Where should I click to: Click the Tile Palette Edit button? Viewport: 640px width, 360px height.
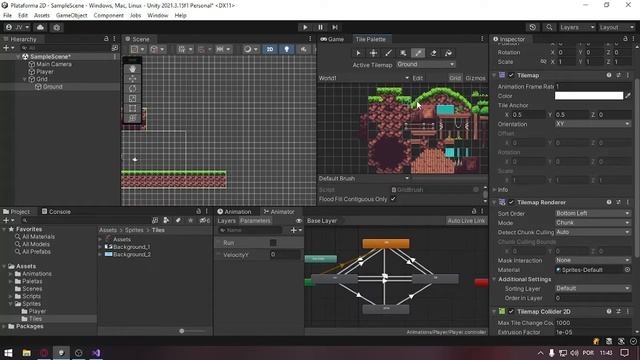point(418,78)
